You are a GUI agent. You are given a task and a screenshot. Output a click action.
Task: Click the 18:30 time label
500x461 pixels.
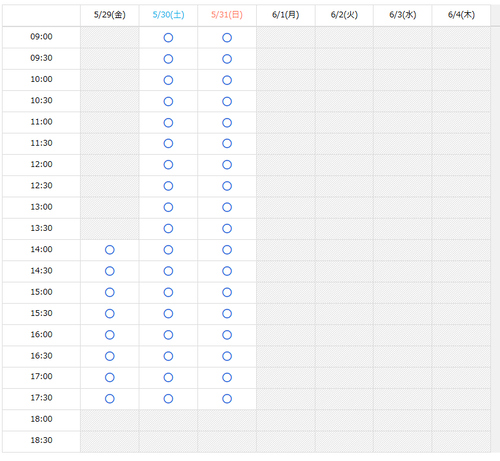[41, 440]
